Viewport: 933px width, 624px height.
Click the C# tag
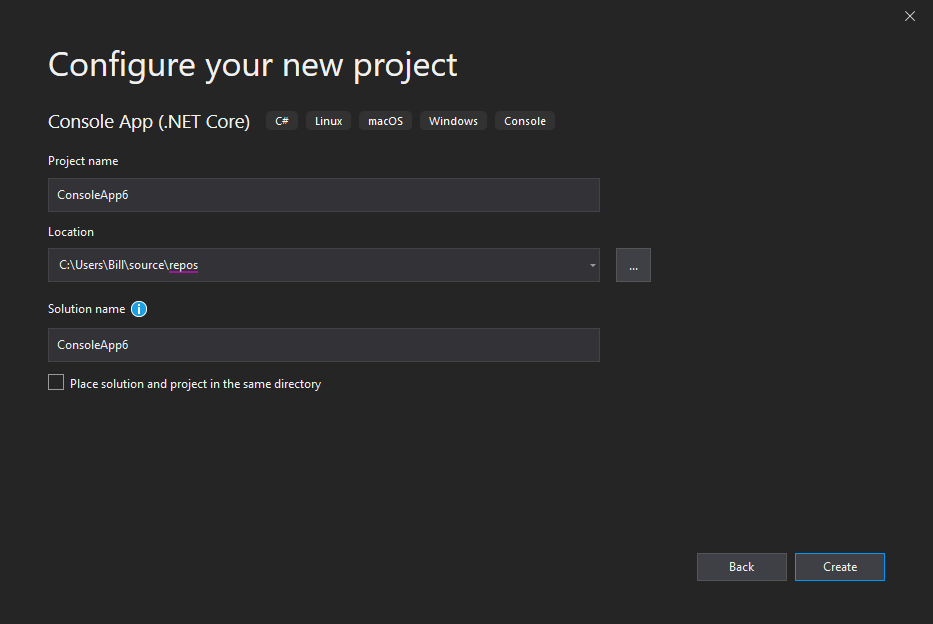[282, 121]
